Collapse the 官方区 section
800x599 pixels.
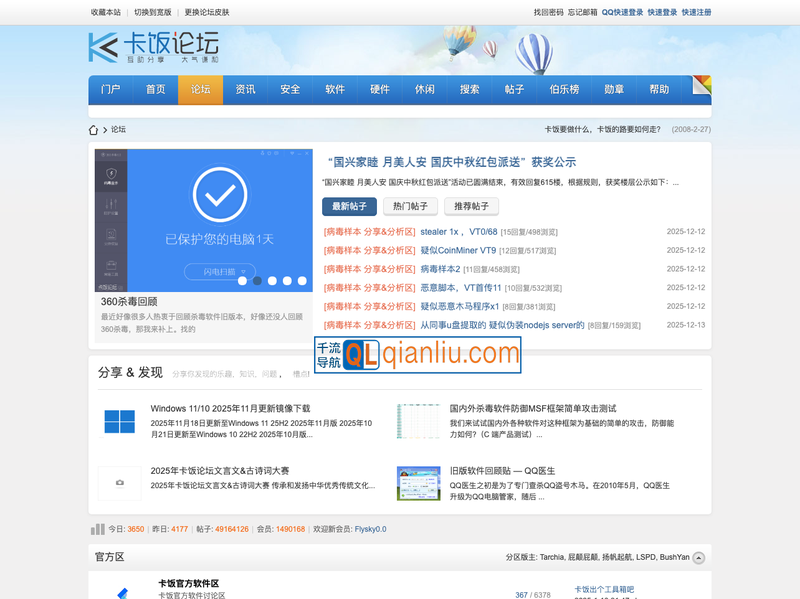coord(699,558)
